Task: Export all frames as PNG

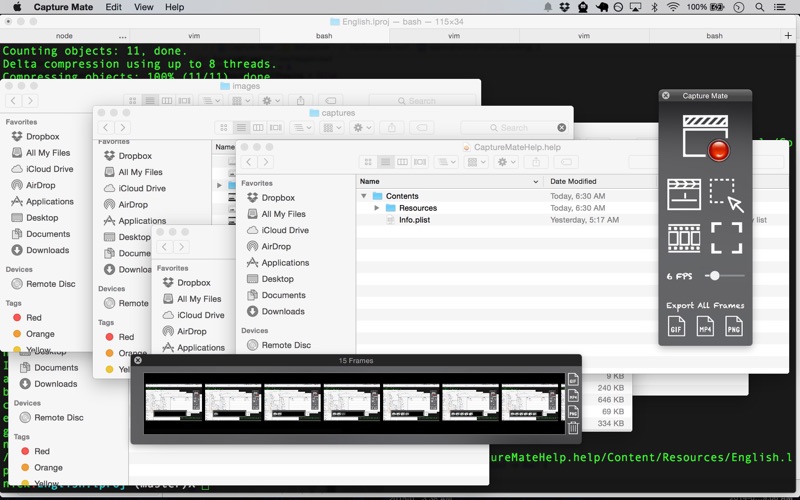Action: point(734,326)
